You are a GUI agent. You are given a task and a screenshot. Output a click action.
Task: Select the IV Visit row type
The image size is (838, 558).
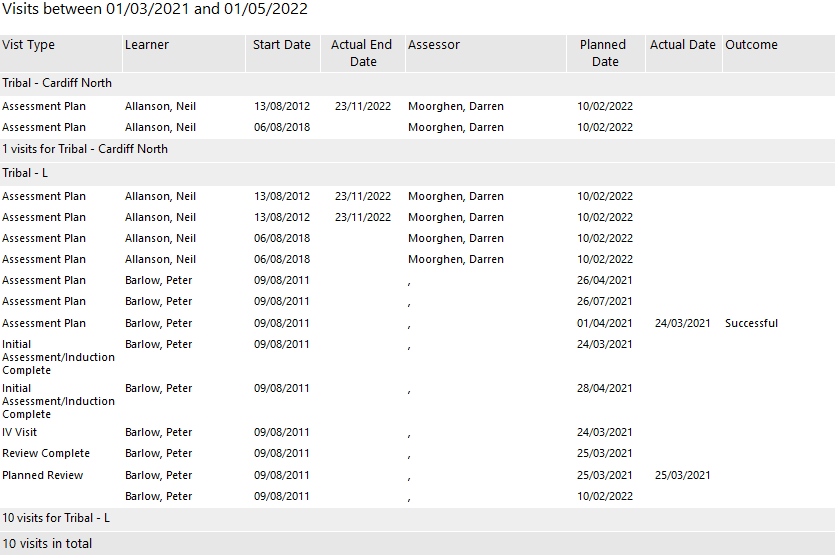(x=21, y=433)
